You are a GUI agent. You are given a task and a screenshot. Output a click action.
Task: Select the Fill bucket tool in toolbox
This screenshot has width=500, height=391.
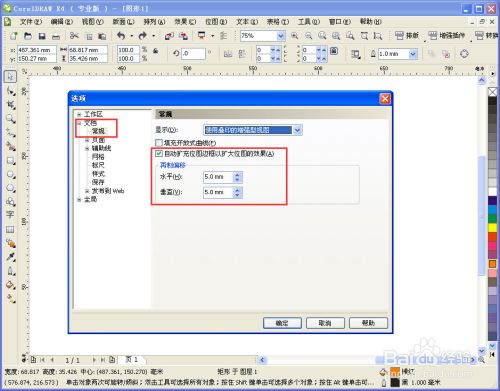[x=10, y=285]
